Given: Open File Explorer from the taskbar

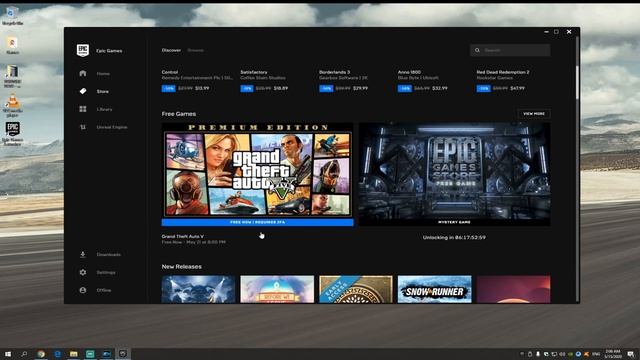Looking at the screenshot, I should click(x=73, y=354).
